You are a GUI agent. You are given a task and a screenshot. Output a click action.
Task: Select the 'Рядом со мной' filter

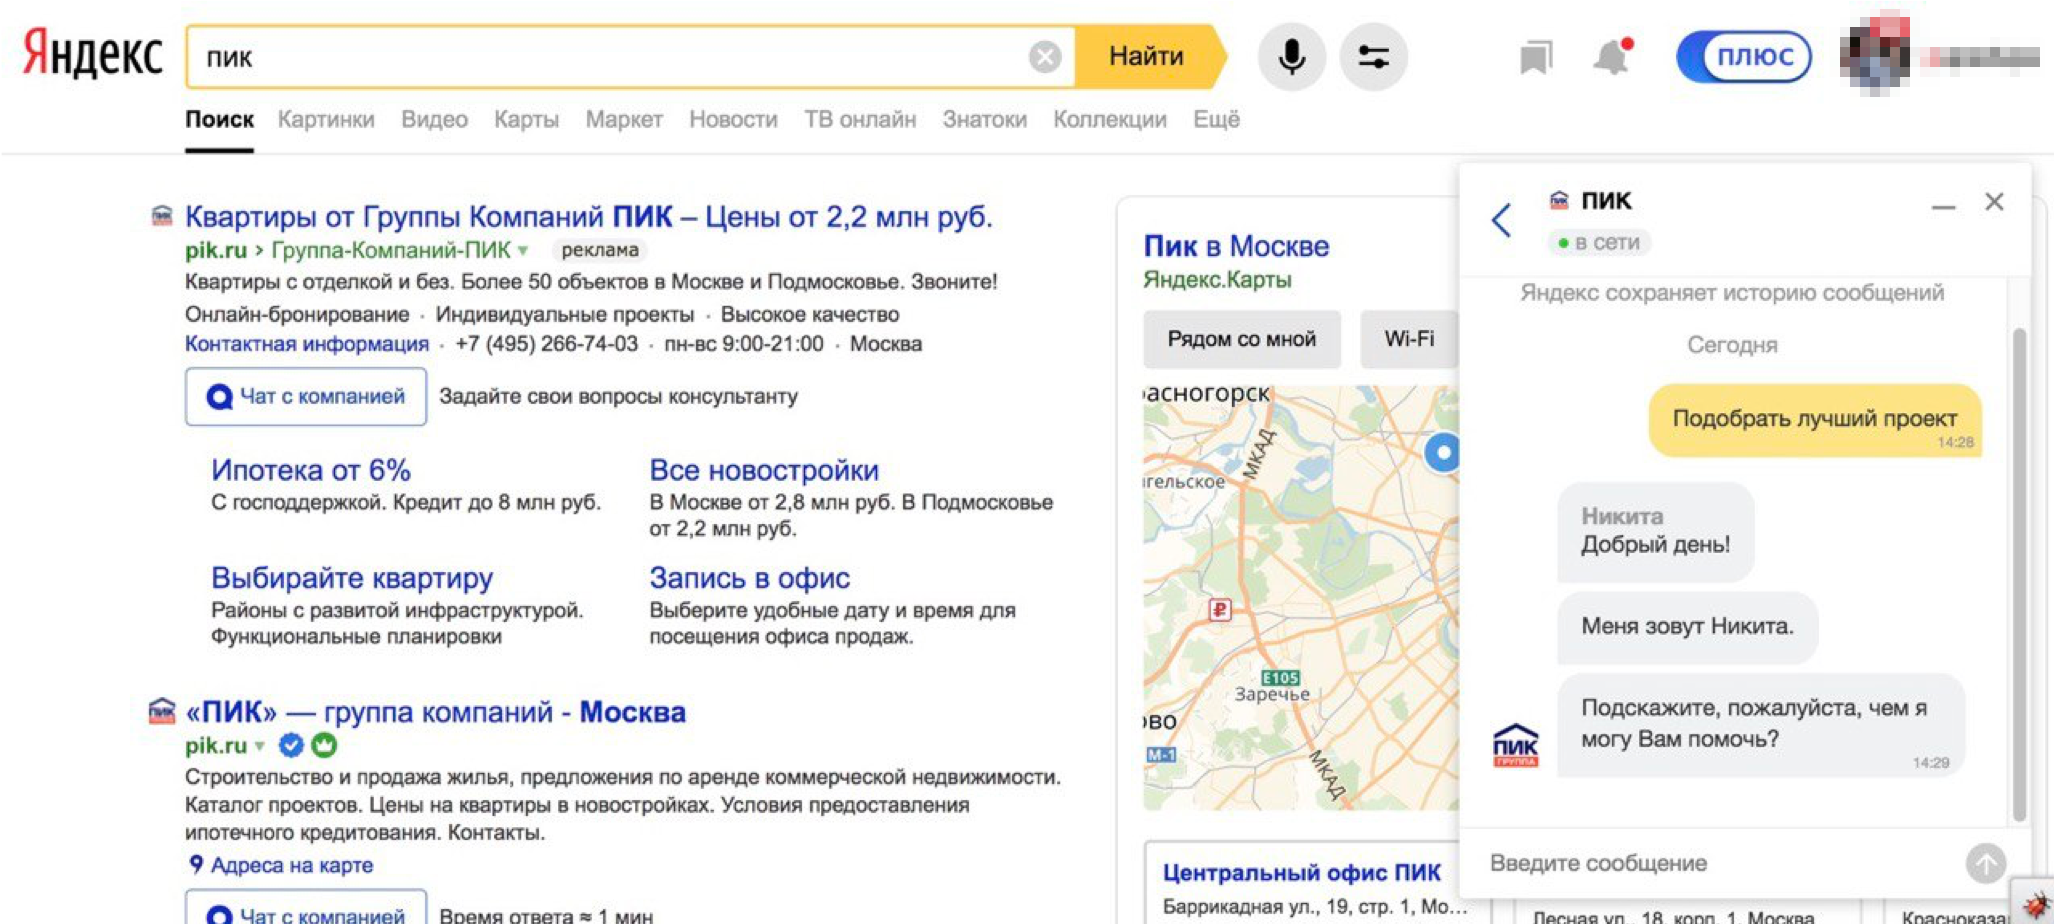(x=1241, y=339)
